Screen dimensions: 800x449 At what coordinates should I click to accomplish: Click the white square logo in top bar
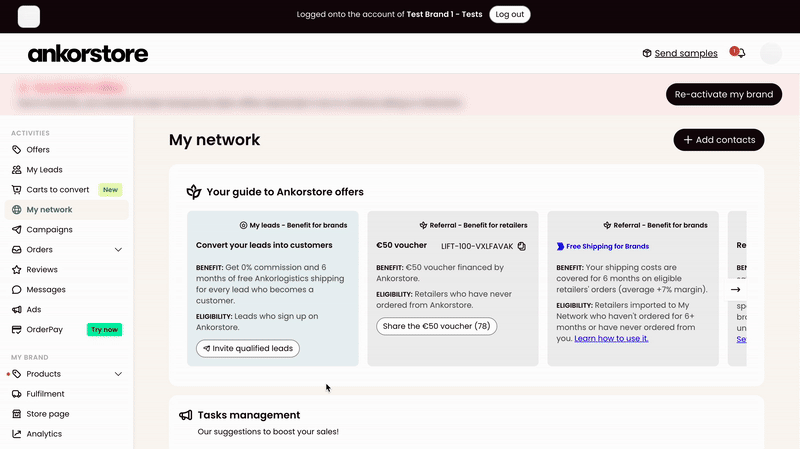[29, 16]
